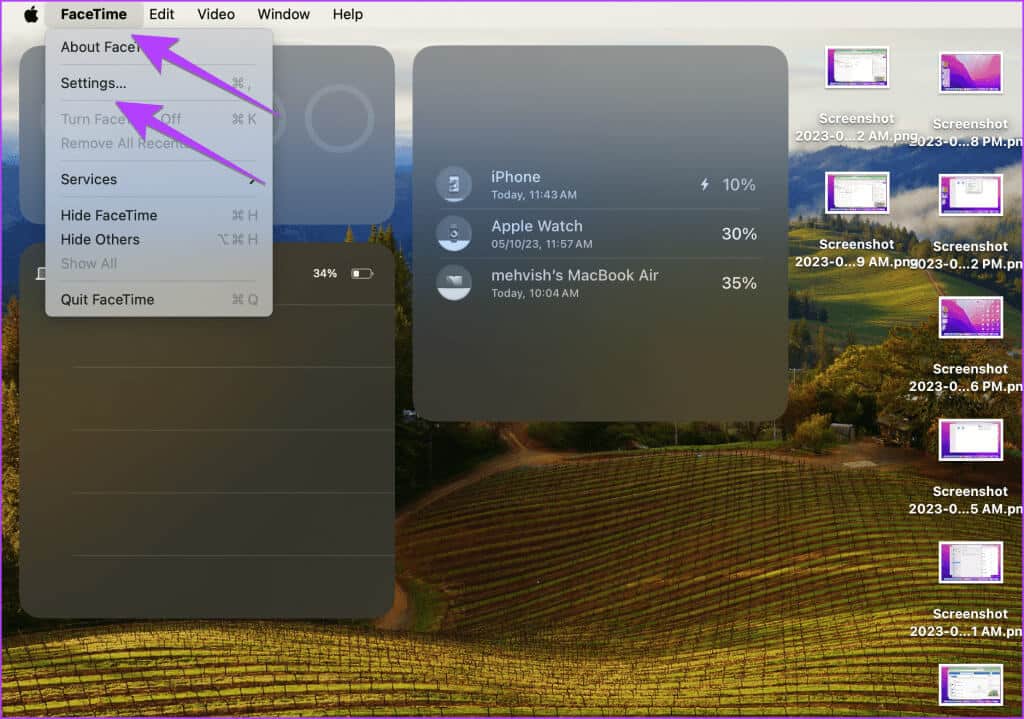Click Apple Watch battery row
This screenshot has height=719, width=1024.
(x=598, y=234)
